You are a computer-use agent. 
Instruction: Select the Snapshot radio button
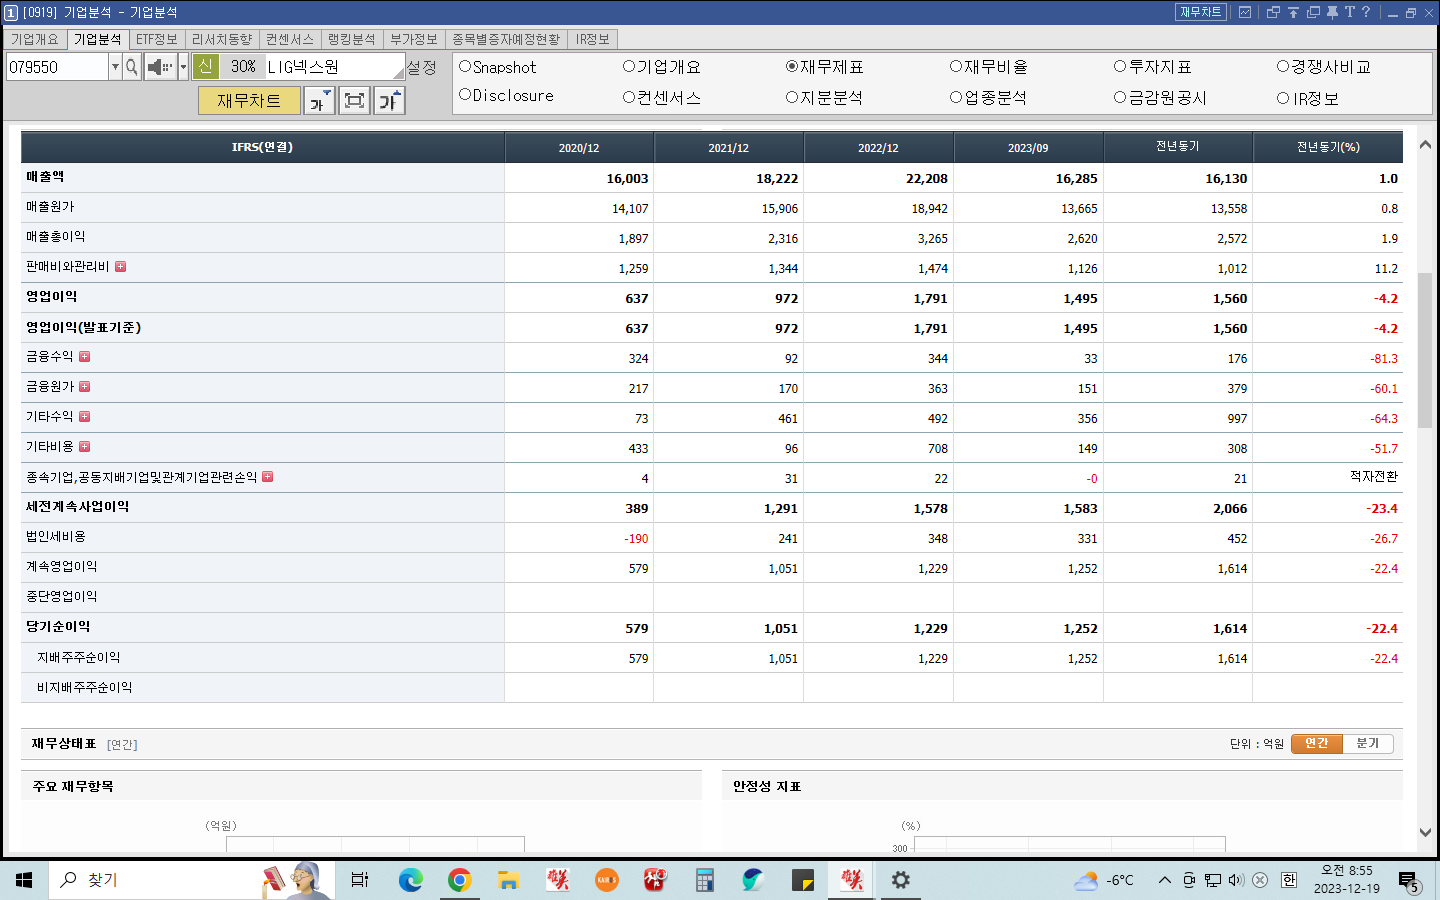[x=465, y=67]
